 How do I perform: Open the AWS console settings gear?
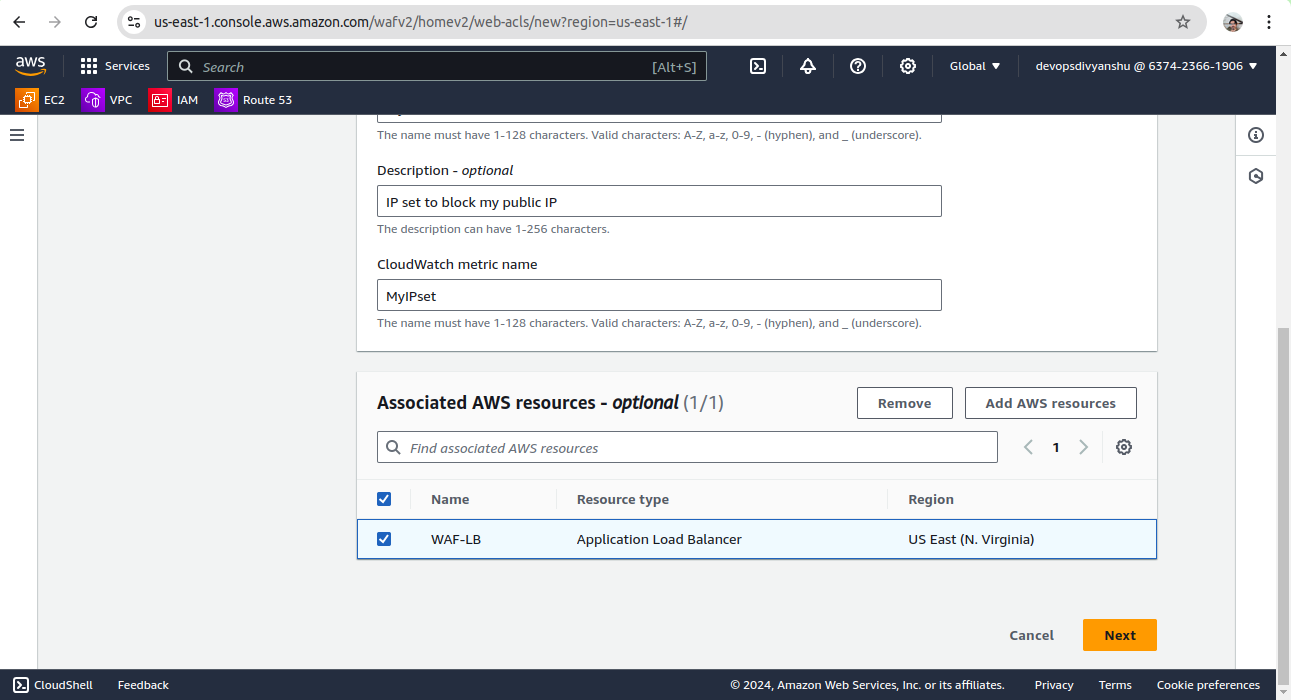pyautogui.click(x=908, y=66)
